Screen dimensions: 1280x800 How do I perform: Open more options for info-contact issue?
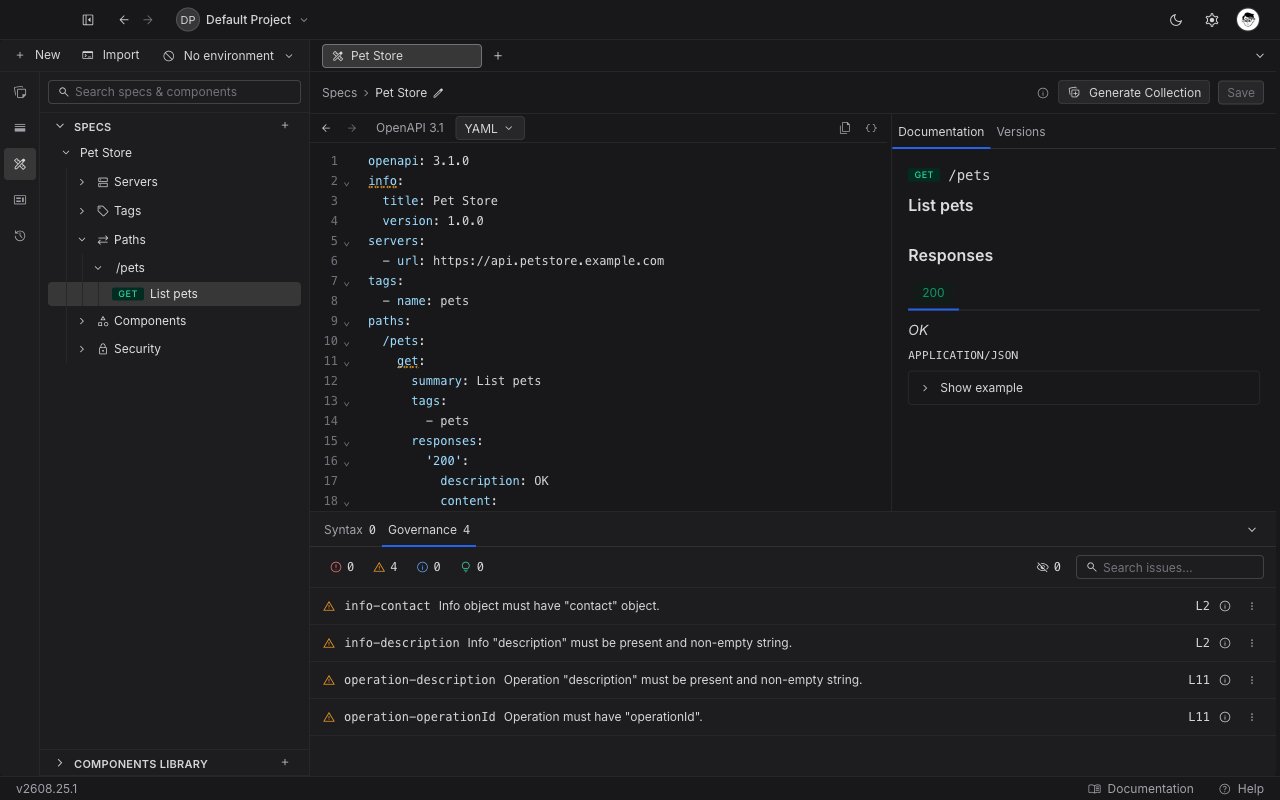click(x=1252, y=606)
